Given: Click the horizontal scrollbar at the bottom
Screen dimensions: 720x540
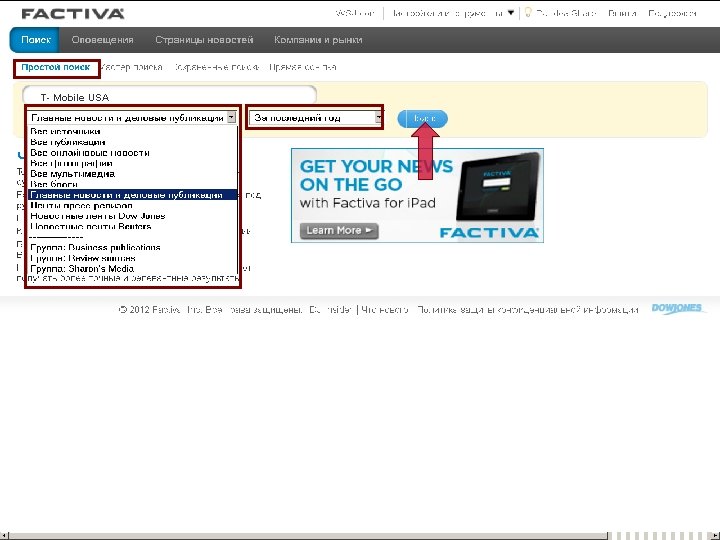Looking at the screenshot, I should pyautogui.click(x=308, y=536).
